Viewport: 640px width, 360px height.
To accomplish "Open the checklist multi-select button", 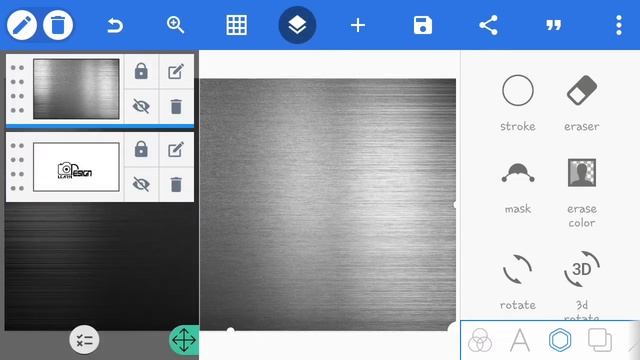I will click(84, 340).
